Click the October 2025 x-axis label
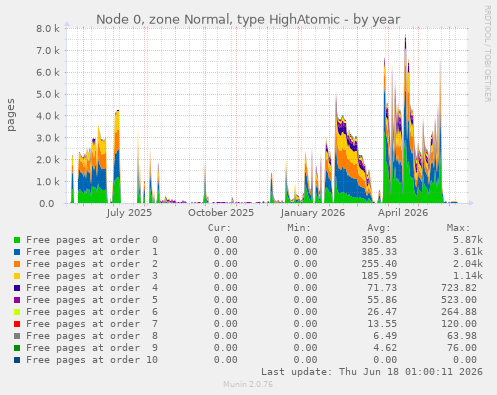497x395 pixels. coord(221,213)
